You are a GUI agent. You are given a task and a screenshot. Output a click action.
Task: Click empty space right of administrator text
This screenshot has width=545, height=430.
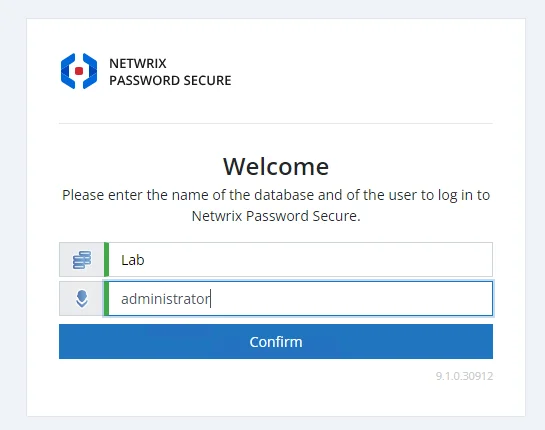[x=351, y=299]
